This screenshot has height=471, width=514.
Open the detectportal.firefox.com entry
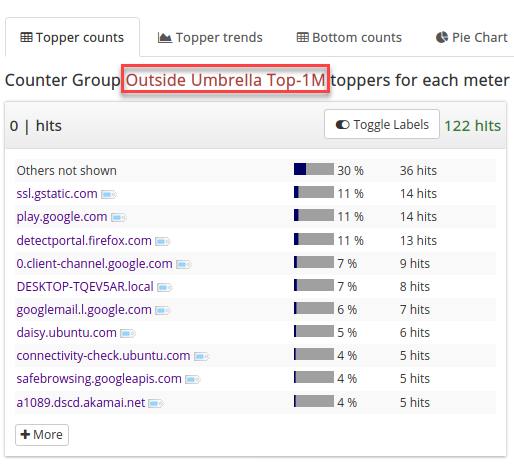pos(84,241)
